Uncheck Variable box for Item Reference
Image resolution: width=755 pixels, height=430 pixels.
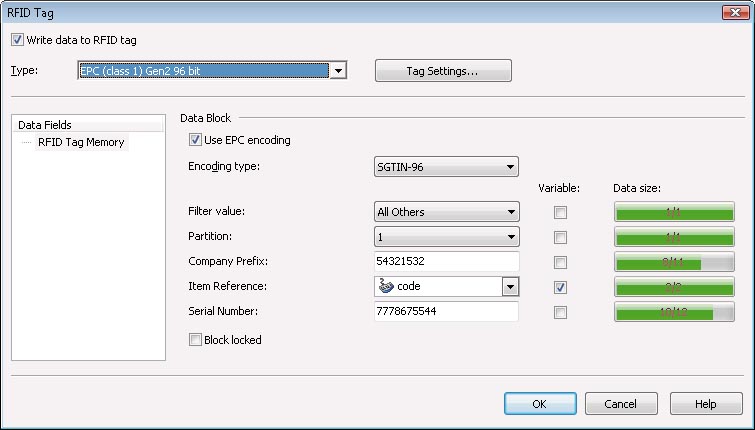coord(560,287)
